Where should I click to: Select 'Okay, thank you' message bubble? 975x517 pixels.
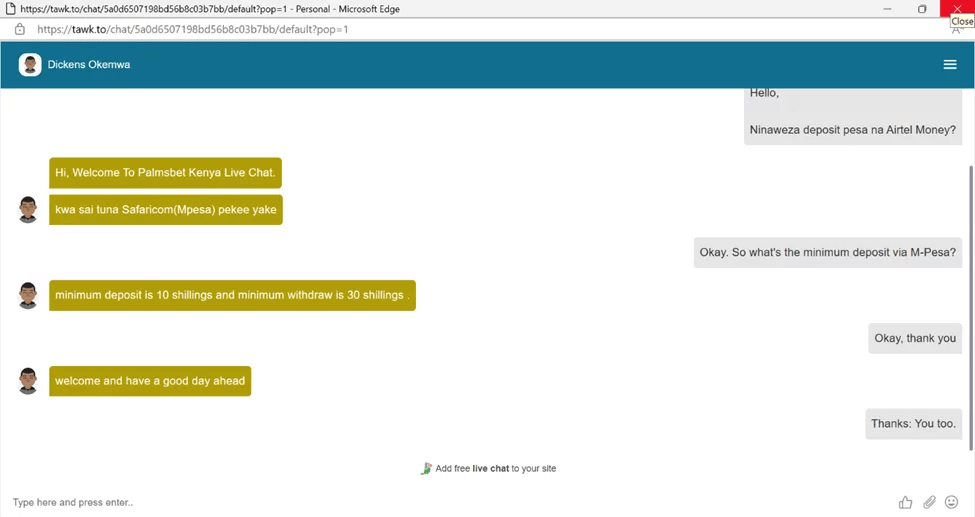[x=915, y=338]
